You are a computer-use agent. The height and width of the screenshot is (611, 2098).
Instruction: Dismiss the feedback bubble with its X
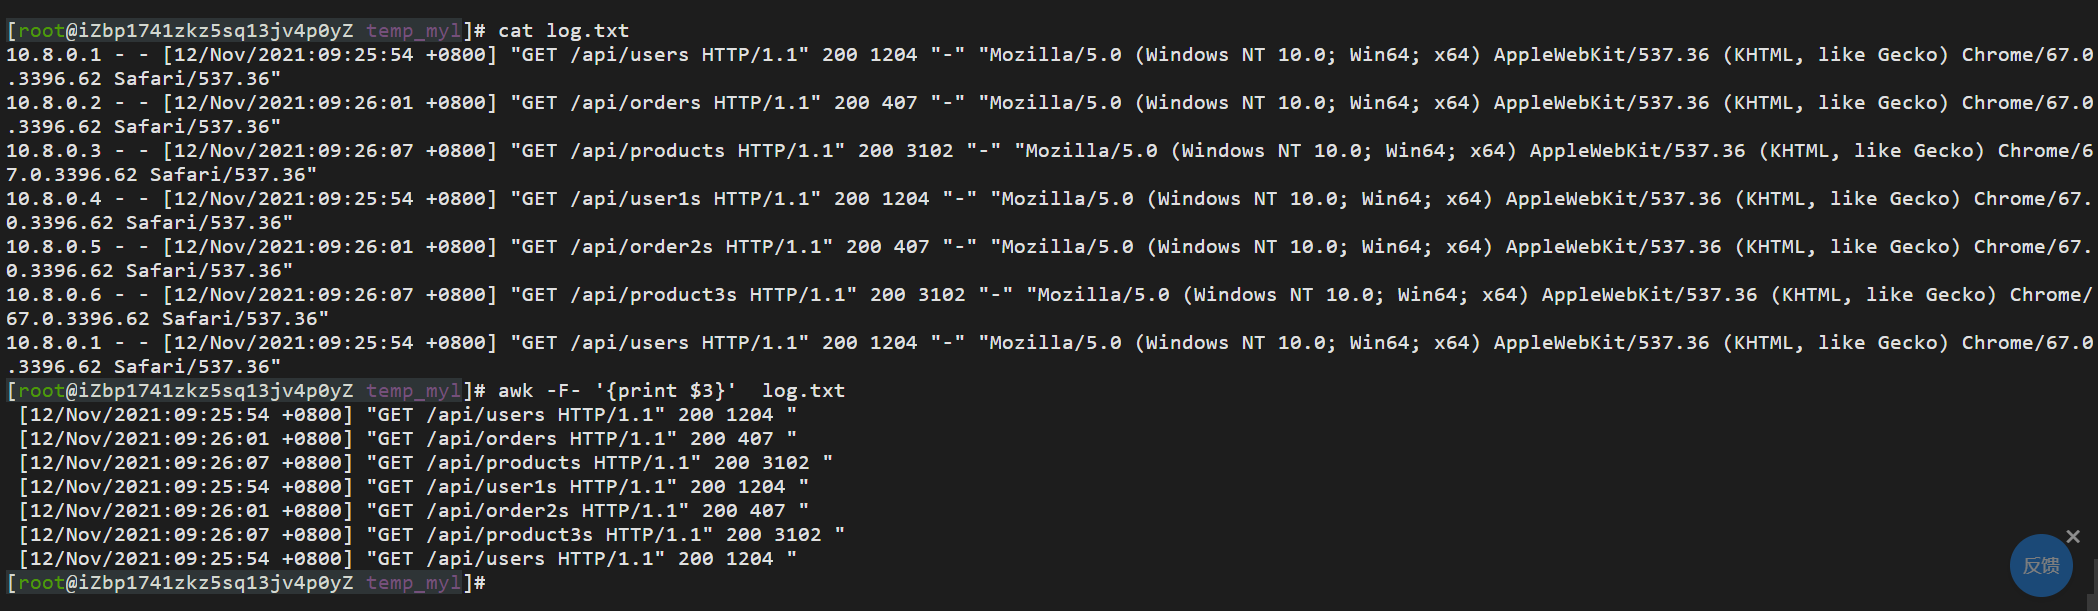pyautogui.click(x=2073, y=537)
